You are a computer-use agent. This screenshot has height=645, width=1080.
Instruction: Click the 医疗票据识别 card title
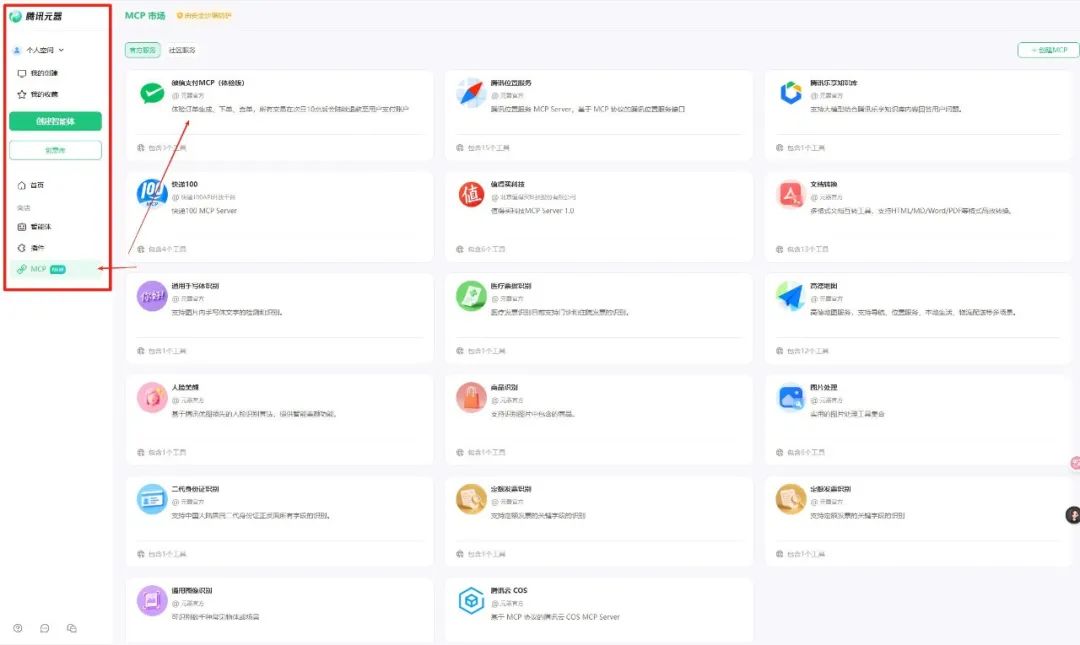click(511, 286)
